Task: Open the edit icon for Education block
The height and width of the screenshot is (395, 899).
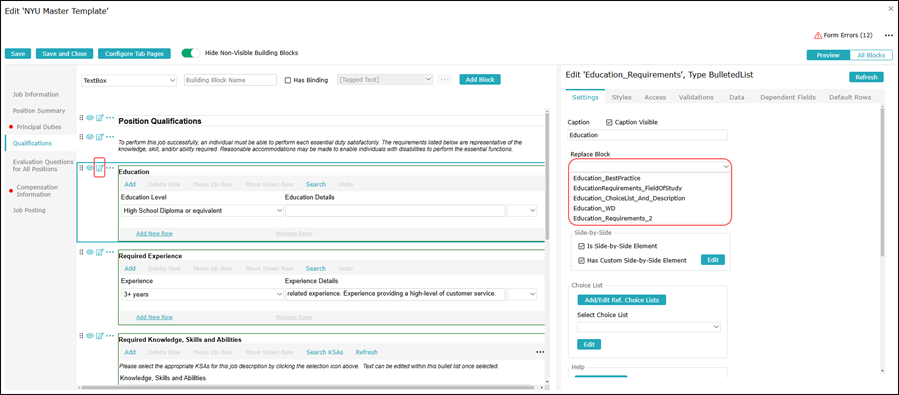Action: (99, 167)
